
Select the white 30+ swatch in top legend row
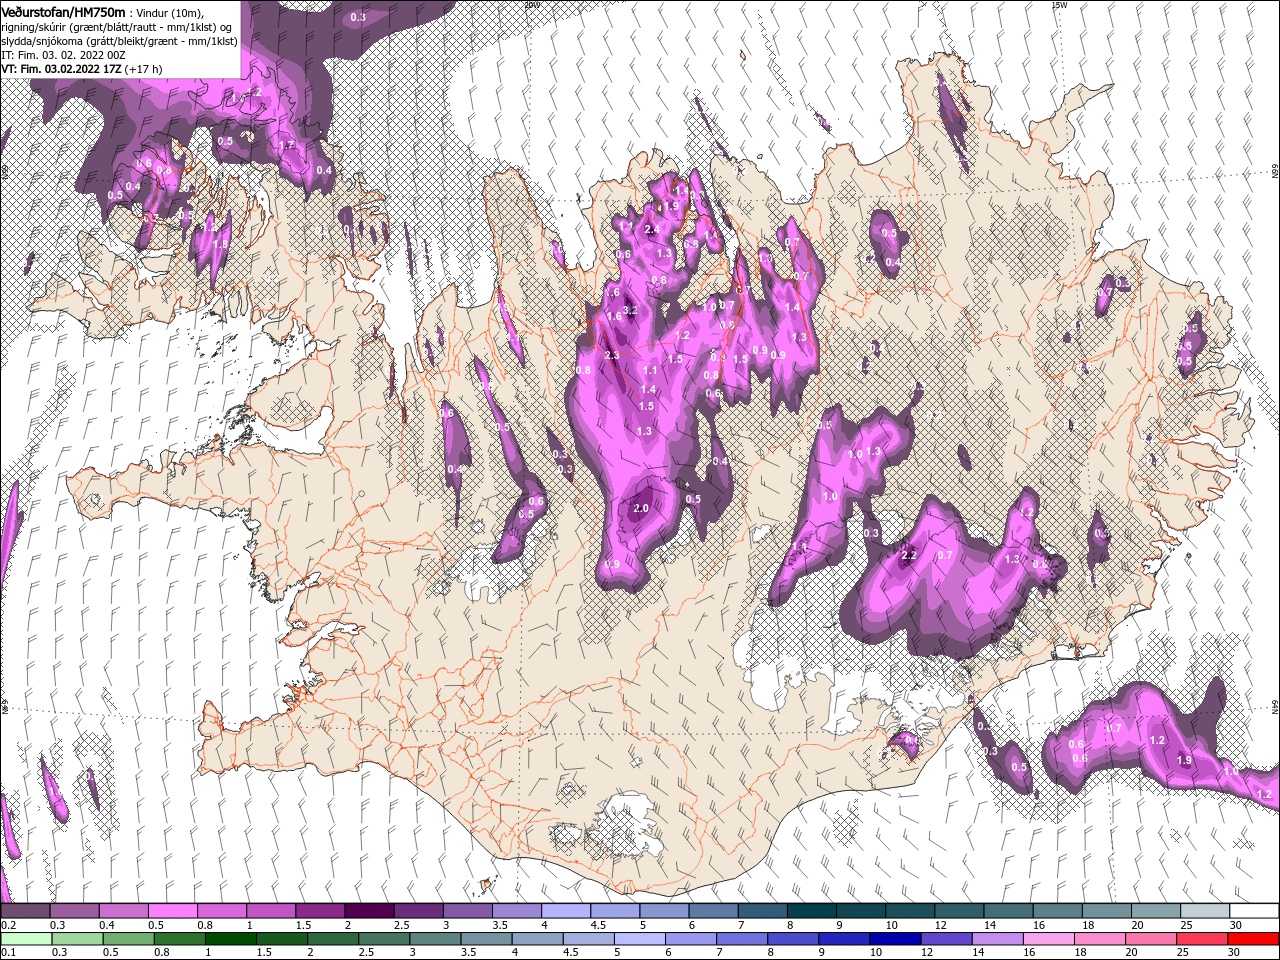pyautogui.click(x=1254, y=911)
